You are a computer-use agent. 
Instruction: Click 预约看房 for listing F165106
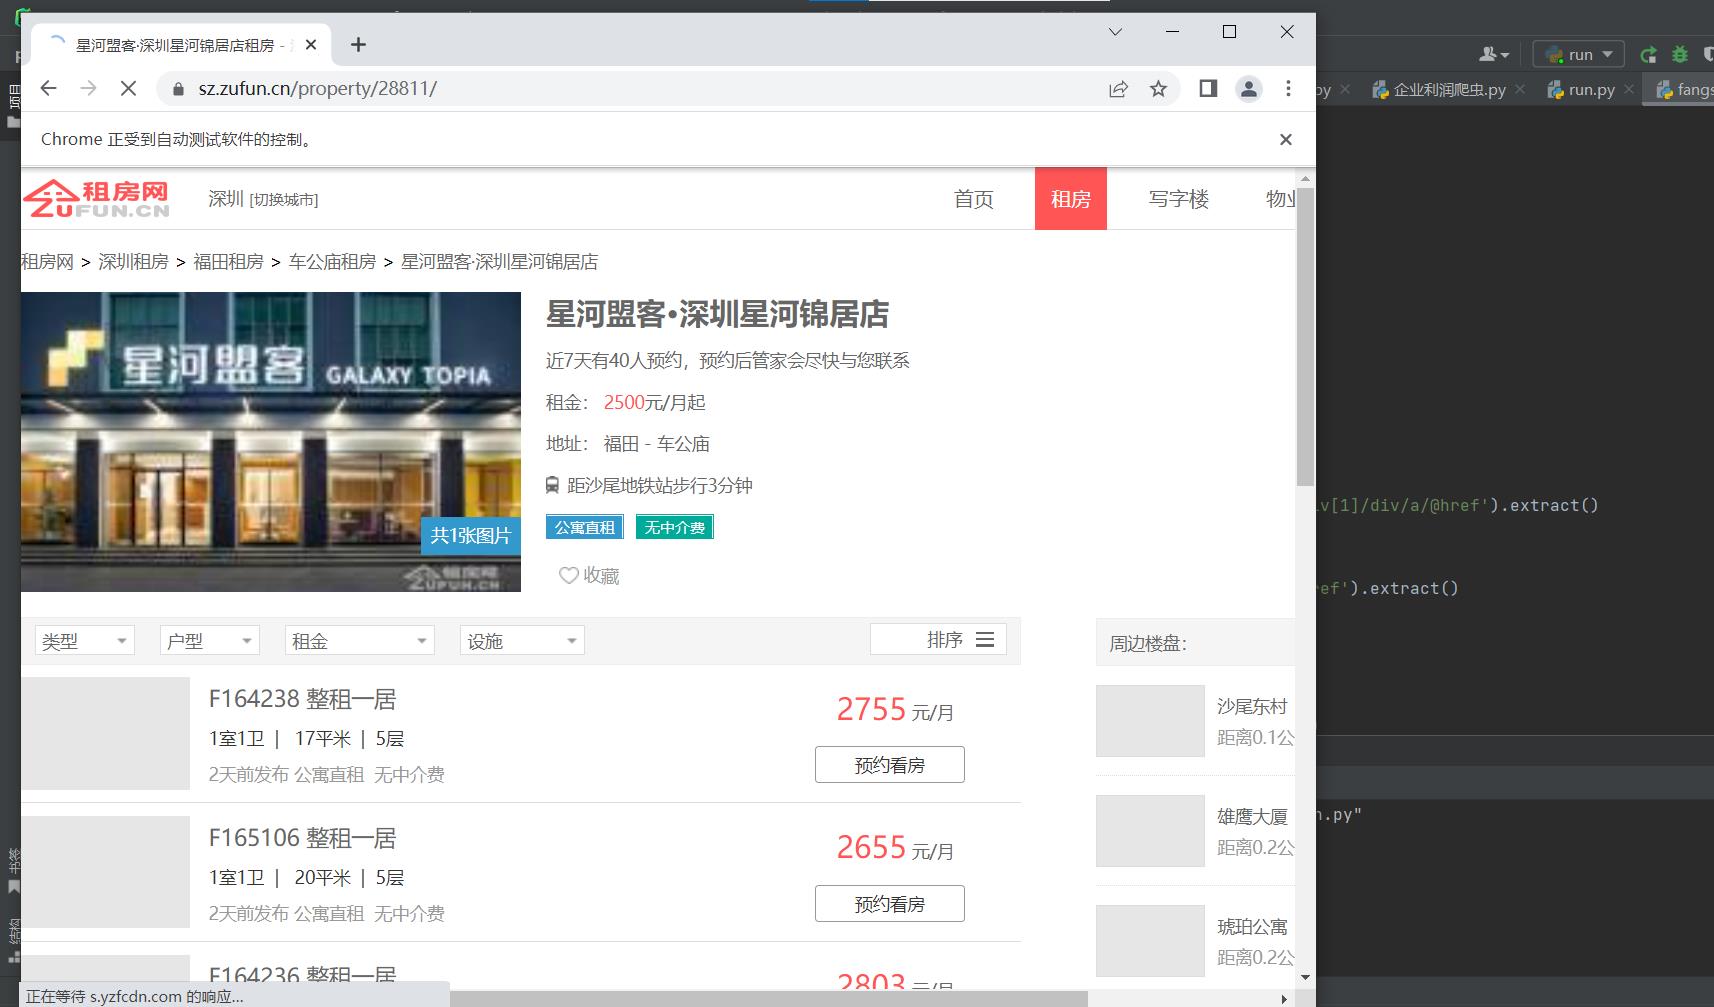(x=890, y=904)
